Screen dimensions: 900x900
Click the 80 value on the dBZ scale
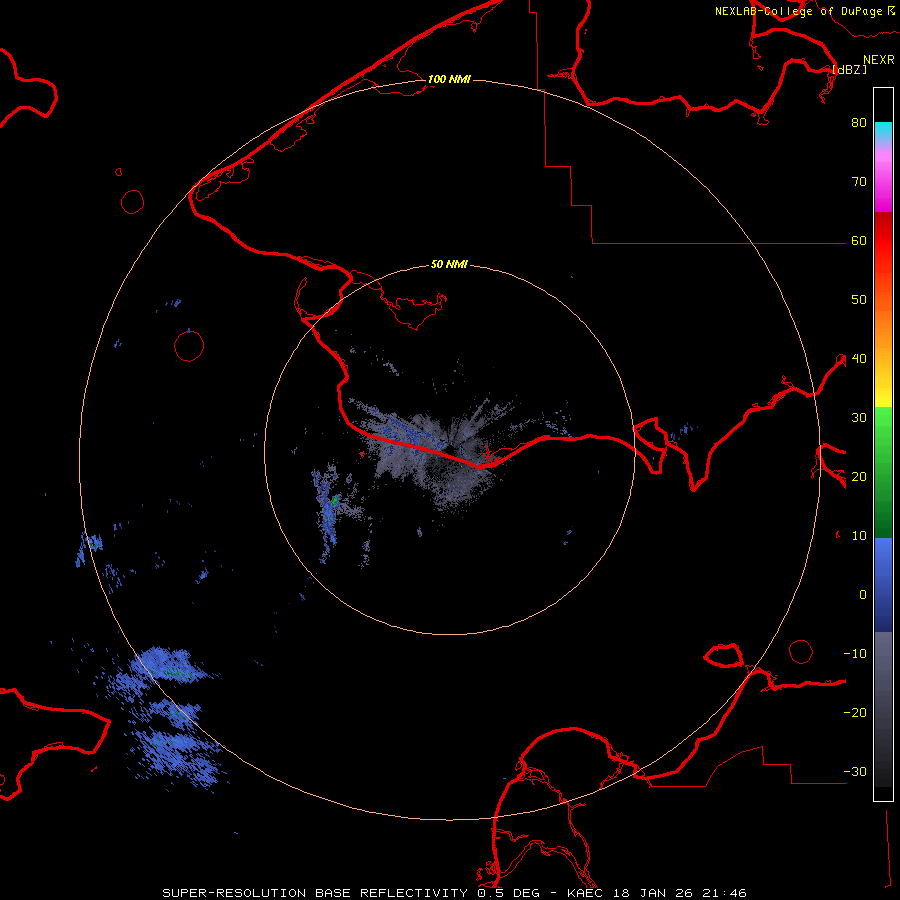coord(859,123)
